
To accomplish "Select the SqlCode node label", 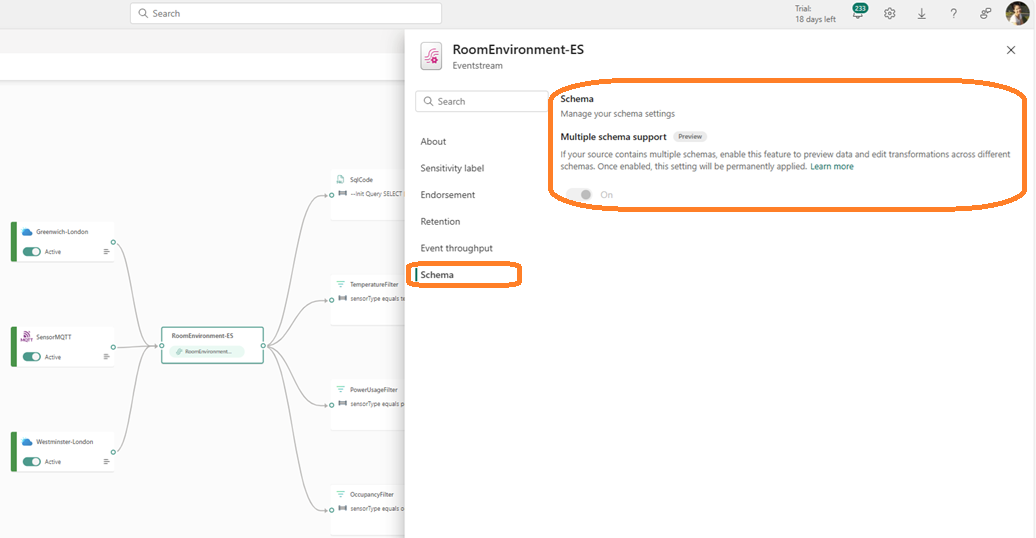I will [361, 179].
